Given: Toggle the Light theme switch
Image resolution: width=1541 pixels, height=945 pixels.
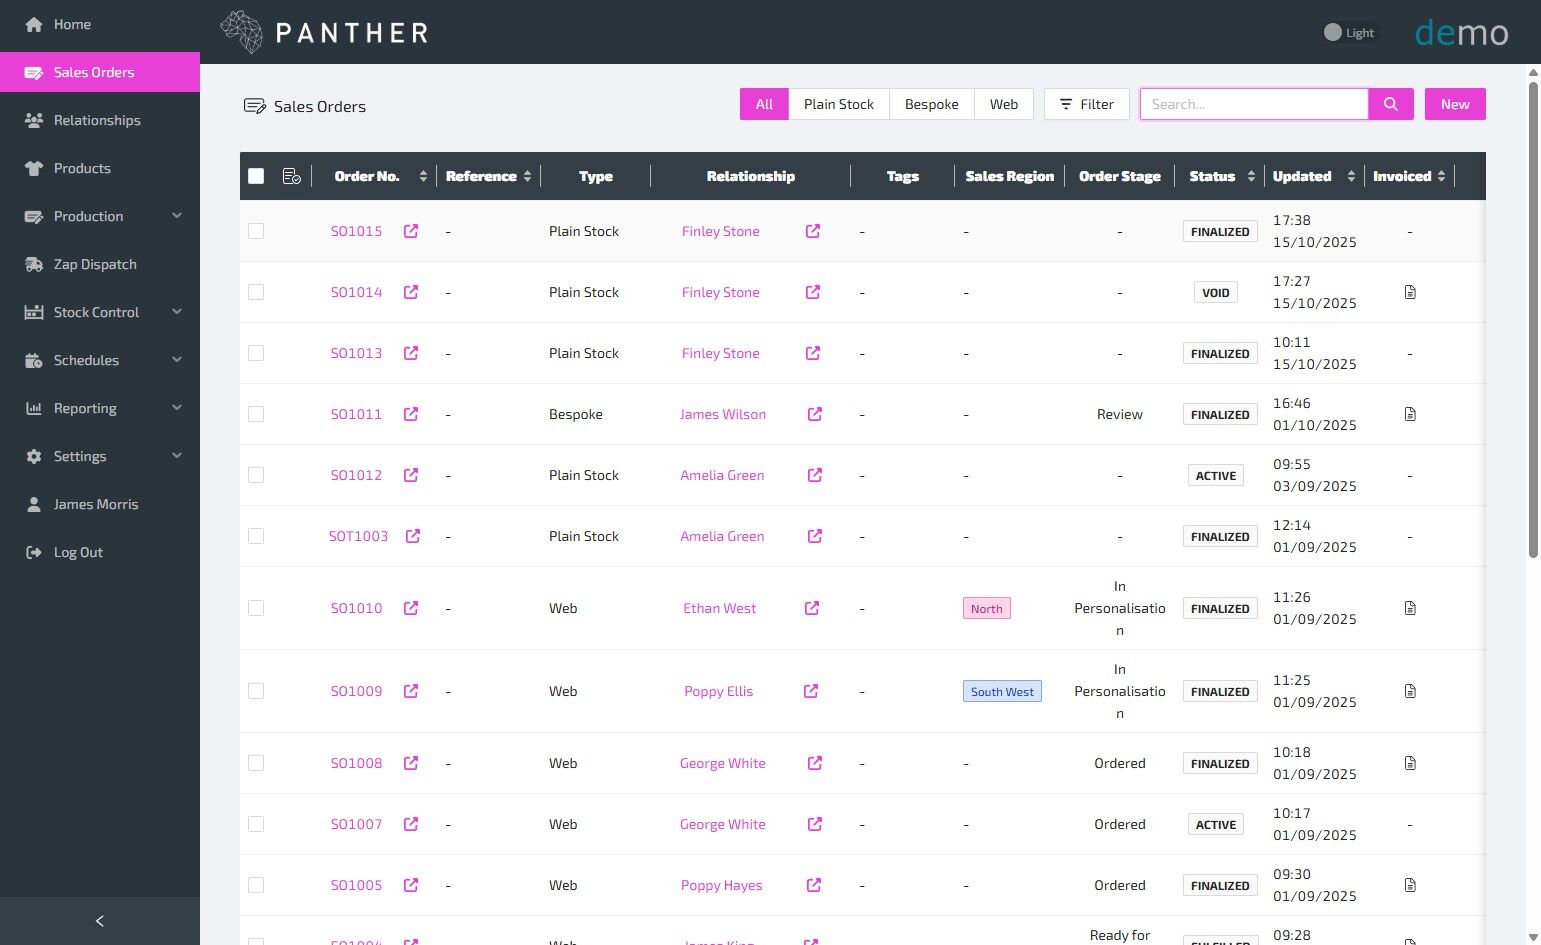Looking at the screenshot, I should click(1350, 32).
